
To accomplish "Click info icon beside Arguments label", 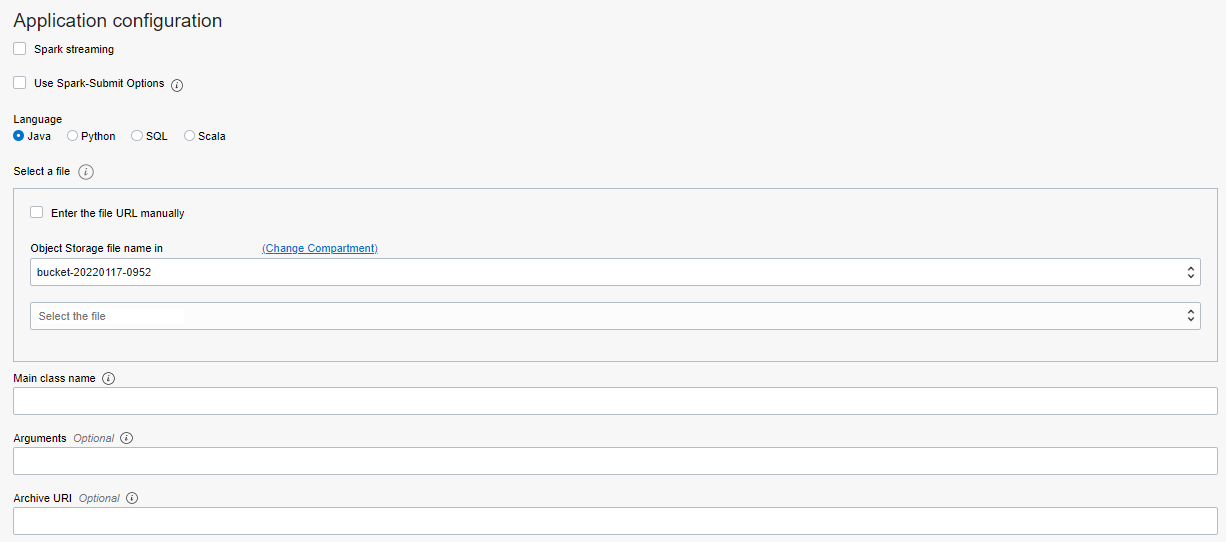I will pyautogui.click(x=127, y=438).
